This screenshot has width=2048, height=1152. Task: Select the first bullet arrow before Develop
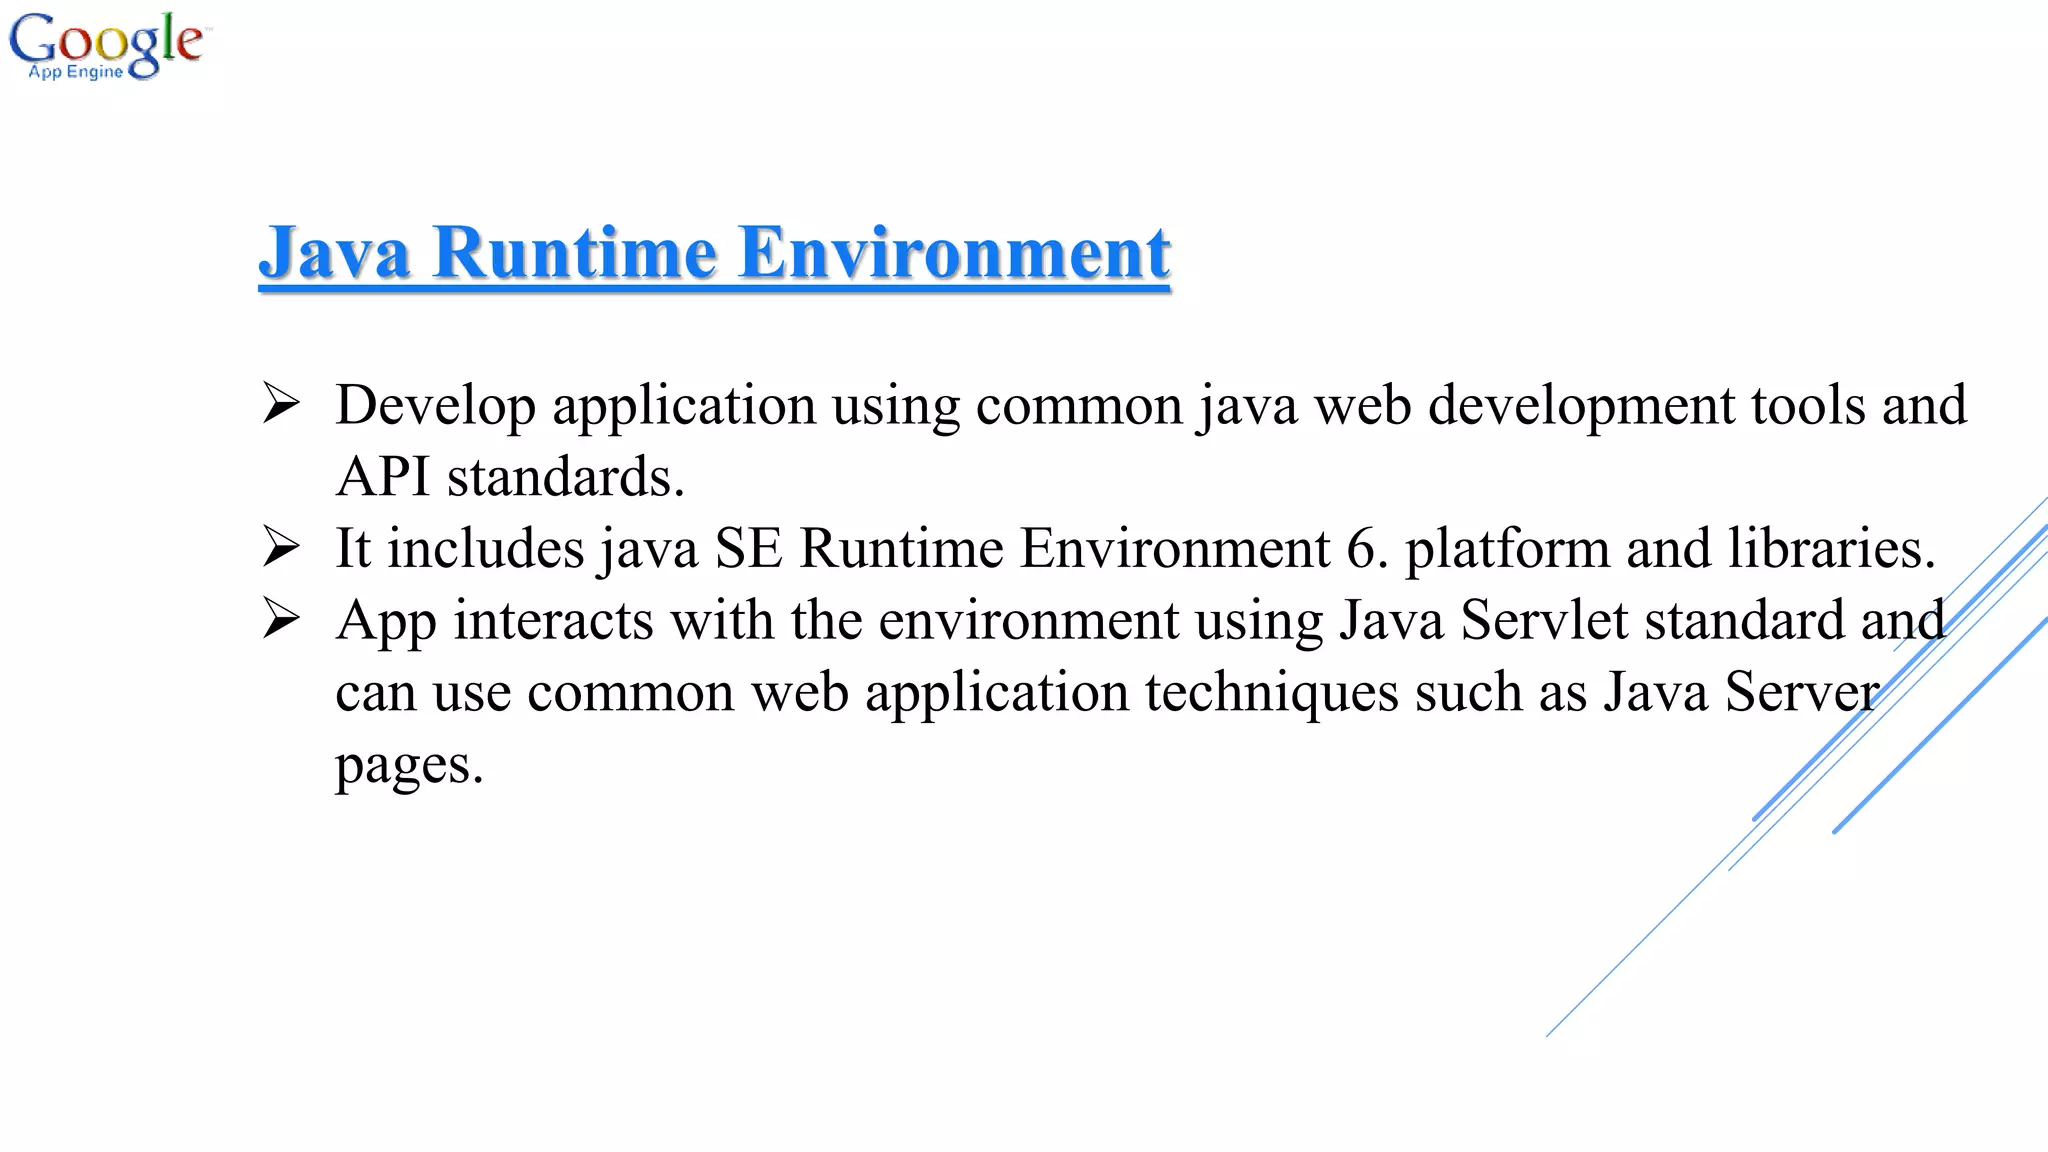[x=281, y=404]
